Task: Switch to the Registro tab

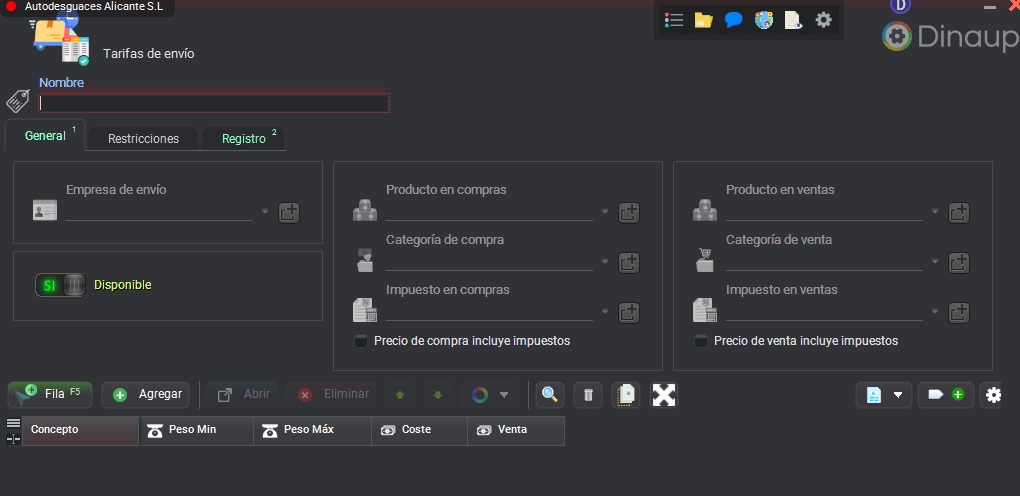Action: pyautogui.click(x=244, y=138)
